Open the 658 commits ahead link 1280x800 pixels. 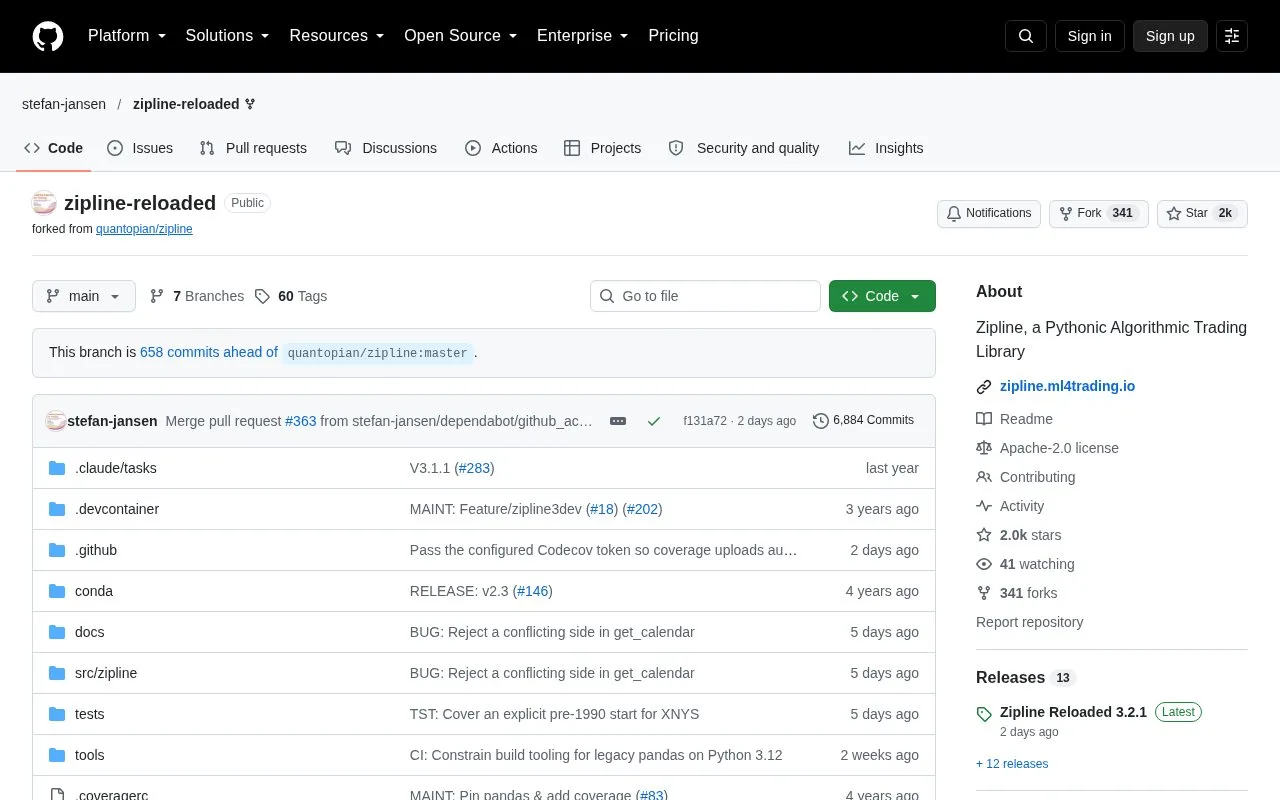[x=209, y=352]
